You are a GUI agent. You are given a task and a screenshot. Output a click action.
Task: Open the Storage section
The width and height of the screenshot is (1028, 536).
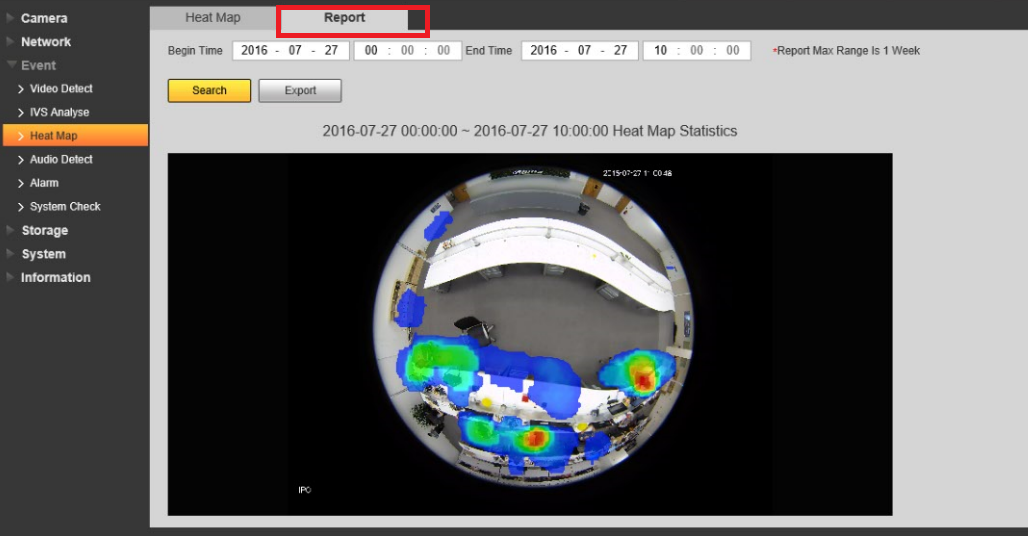pyautogui.click(x=45, y=230)
